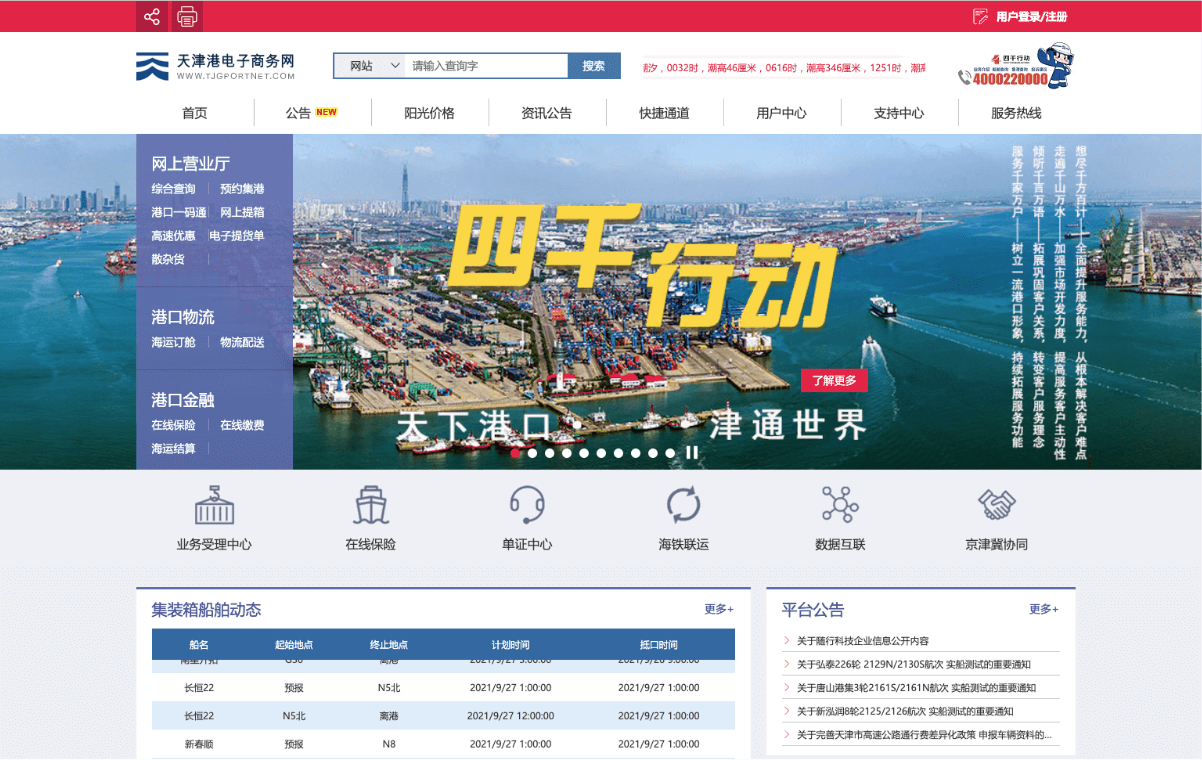Open 业务受理中心 container icon
The width and height of the screenshot is (1202, 760).
point(214,505)
